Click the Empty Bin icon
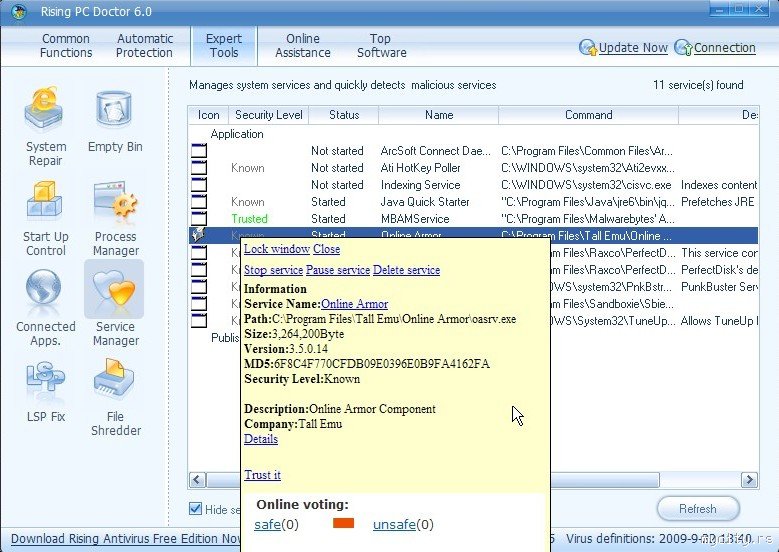 click(x=114, y=110)
